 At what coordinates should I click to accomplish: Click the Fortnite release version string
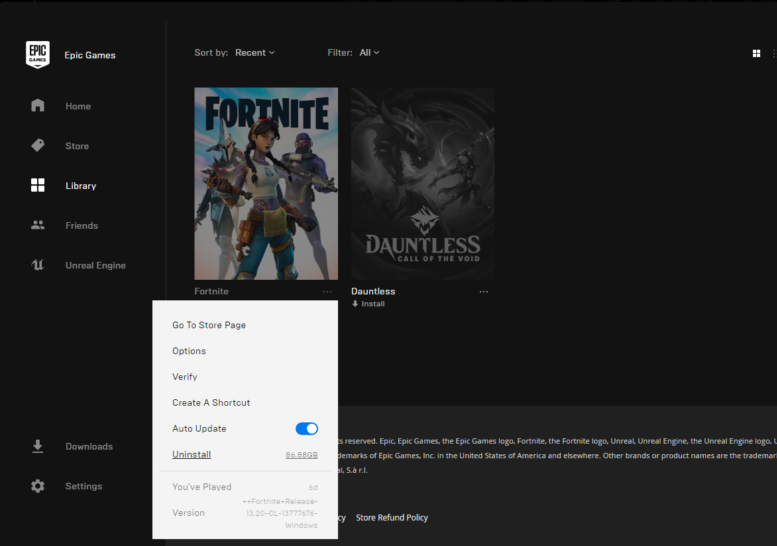(x=280, y=513)
